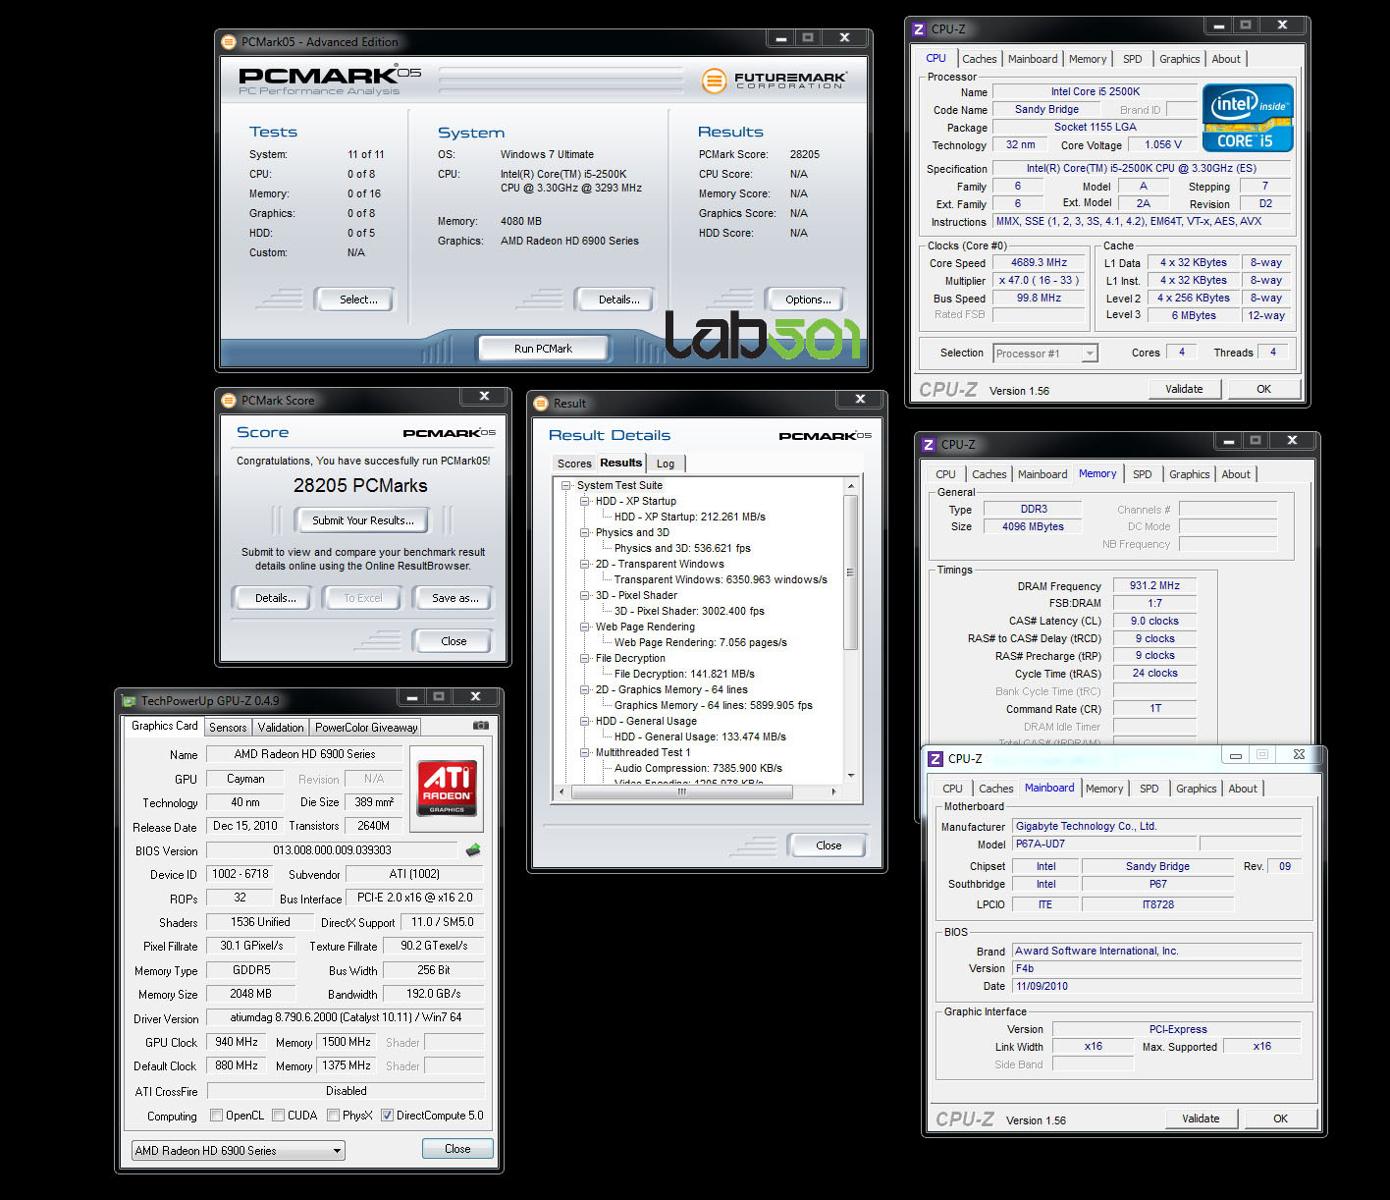
Task: Click Close button in Result Details window
Action: tap(828, 845)
